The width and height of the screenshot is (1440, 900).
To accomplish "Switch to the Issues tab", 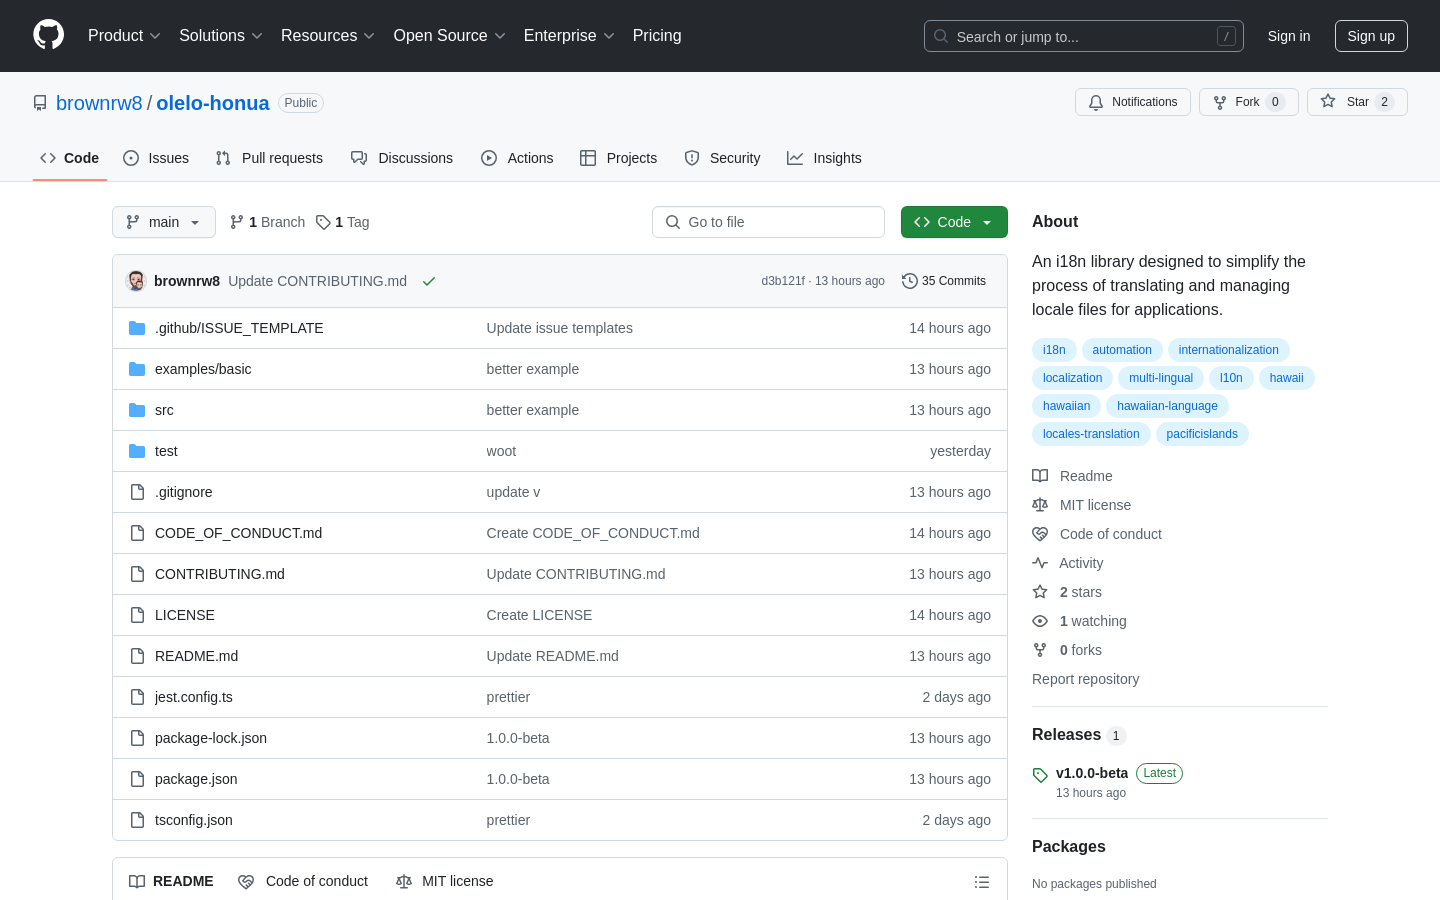I will 156,158.
